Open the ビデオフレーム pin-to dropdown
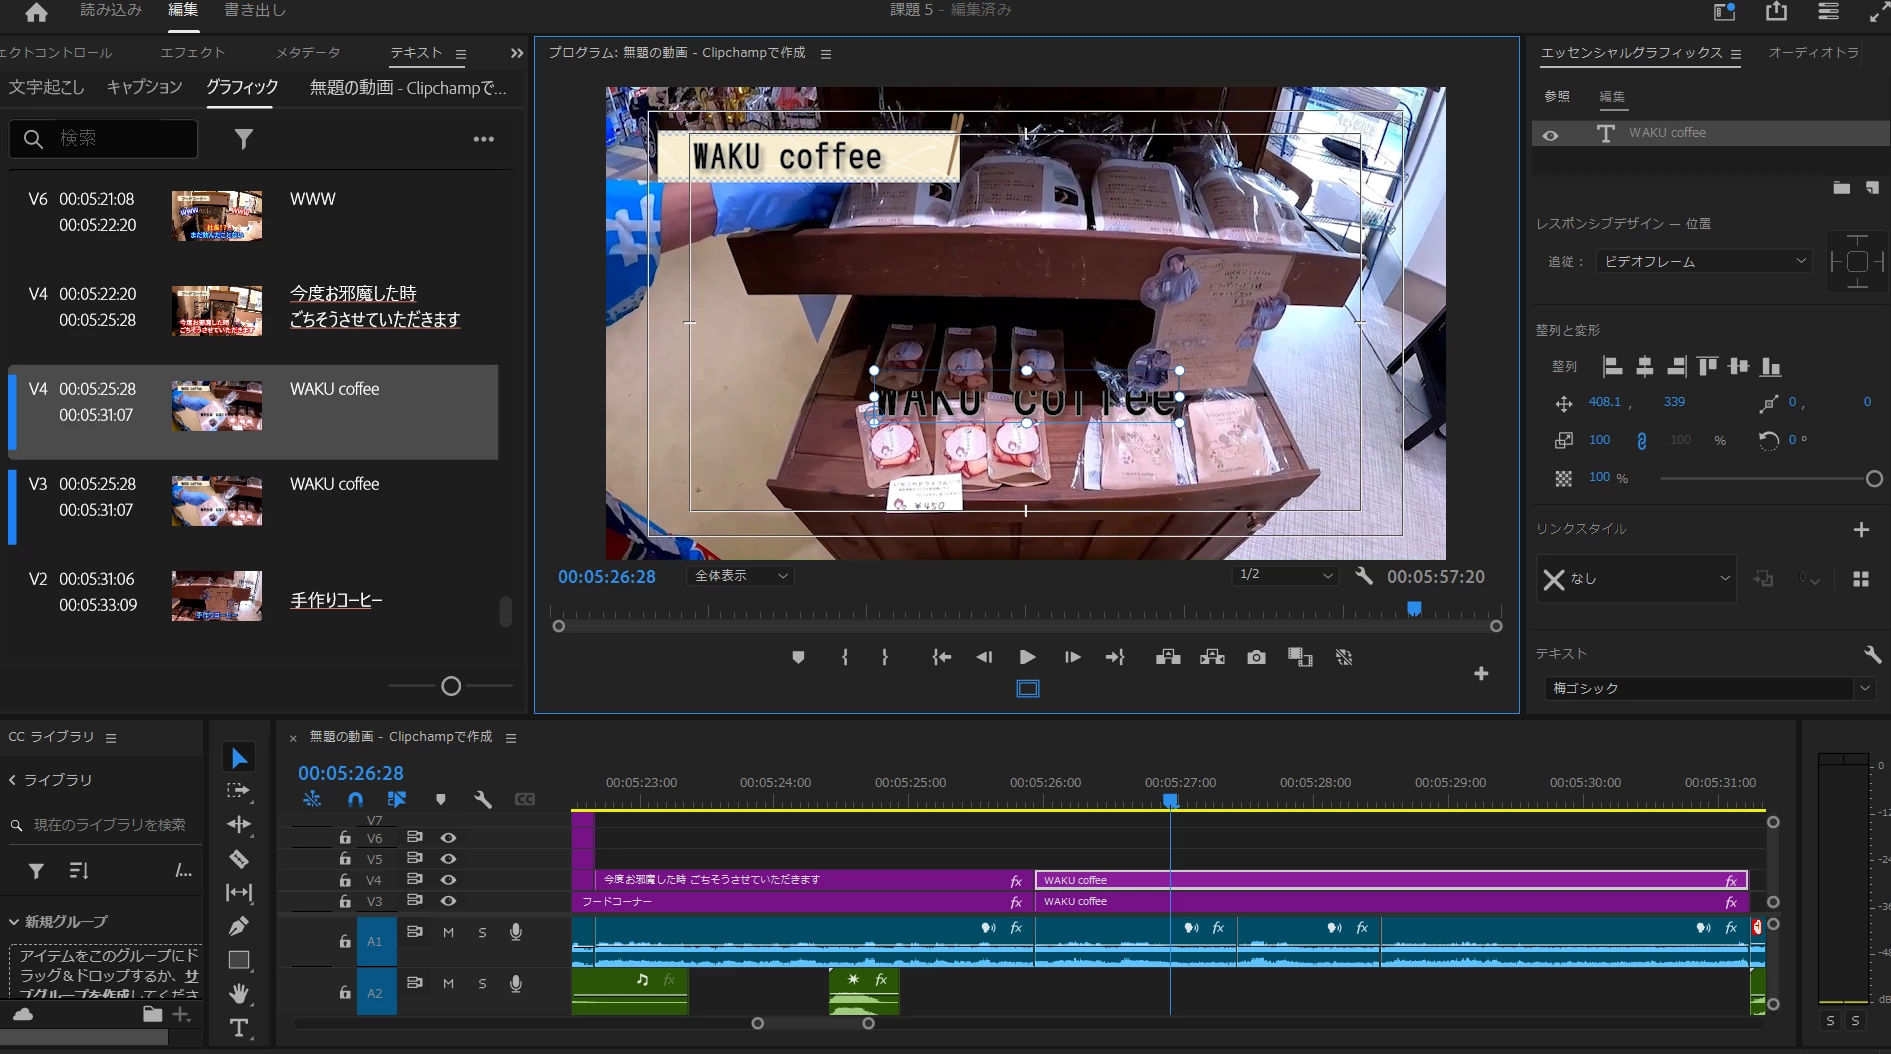This screenshot has width=1891, height=1054. click(x=1703, y=261)
